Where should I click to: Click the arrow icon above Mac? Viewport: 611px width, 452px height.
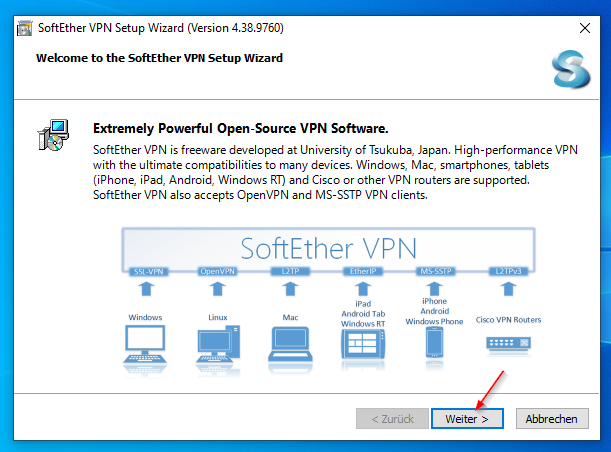(290, 289)
